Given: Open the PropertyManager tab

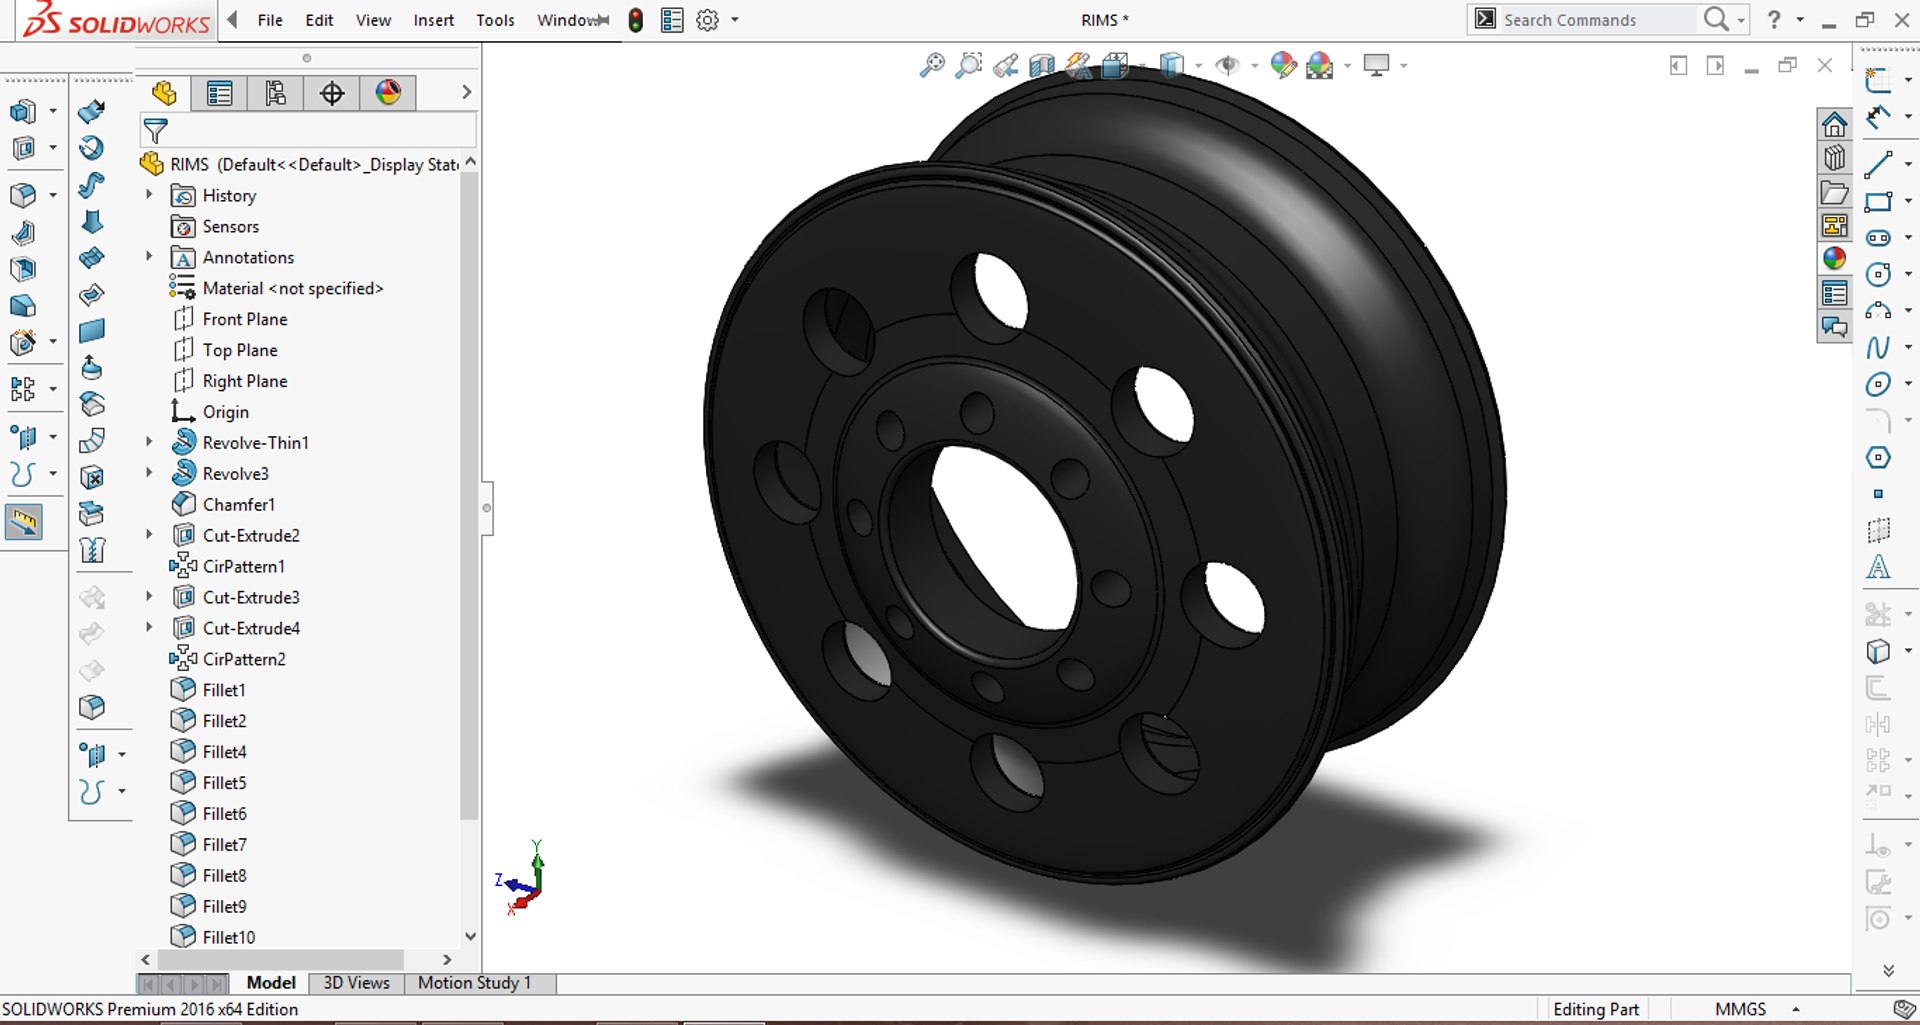Looking at the screenshot, I should (x=219, y=93).
